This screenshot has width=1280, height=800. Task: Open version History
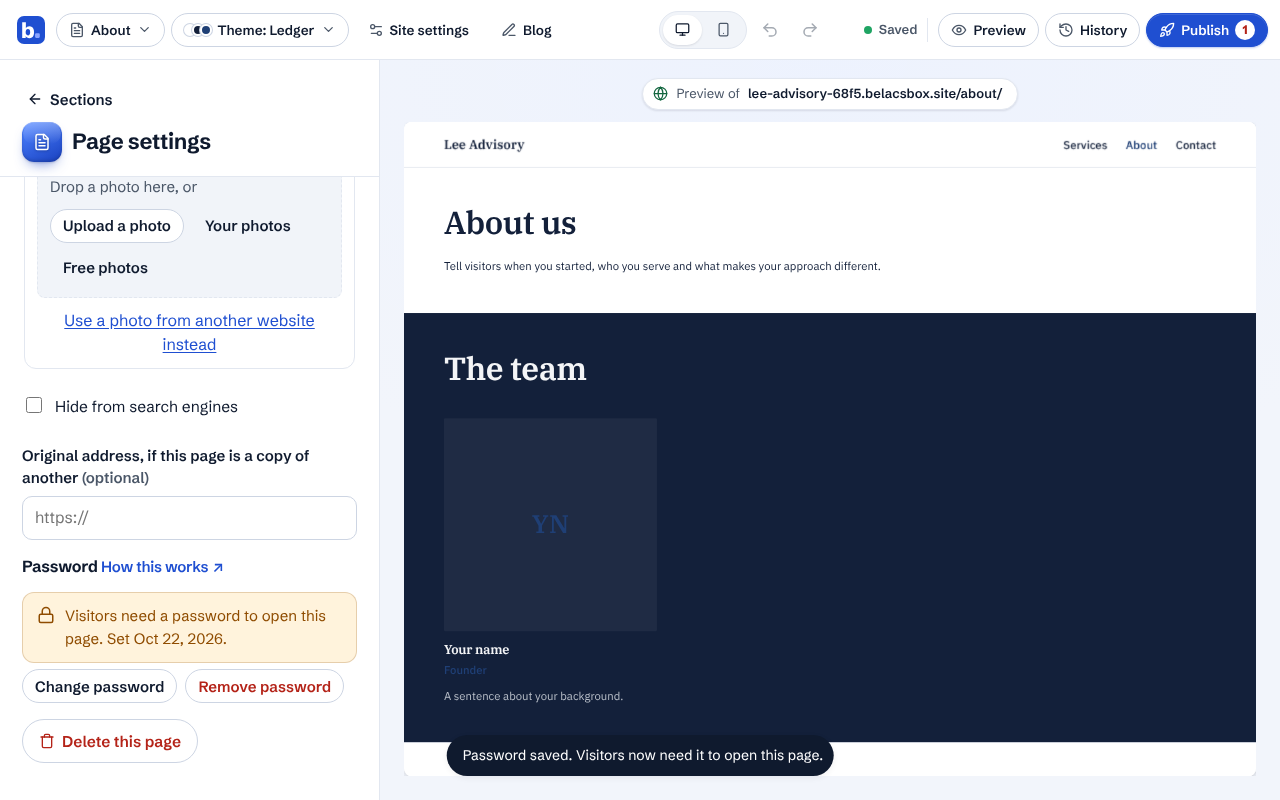coord(1092,30)
